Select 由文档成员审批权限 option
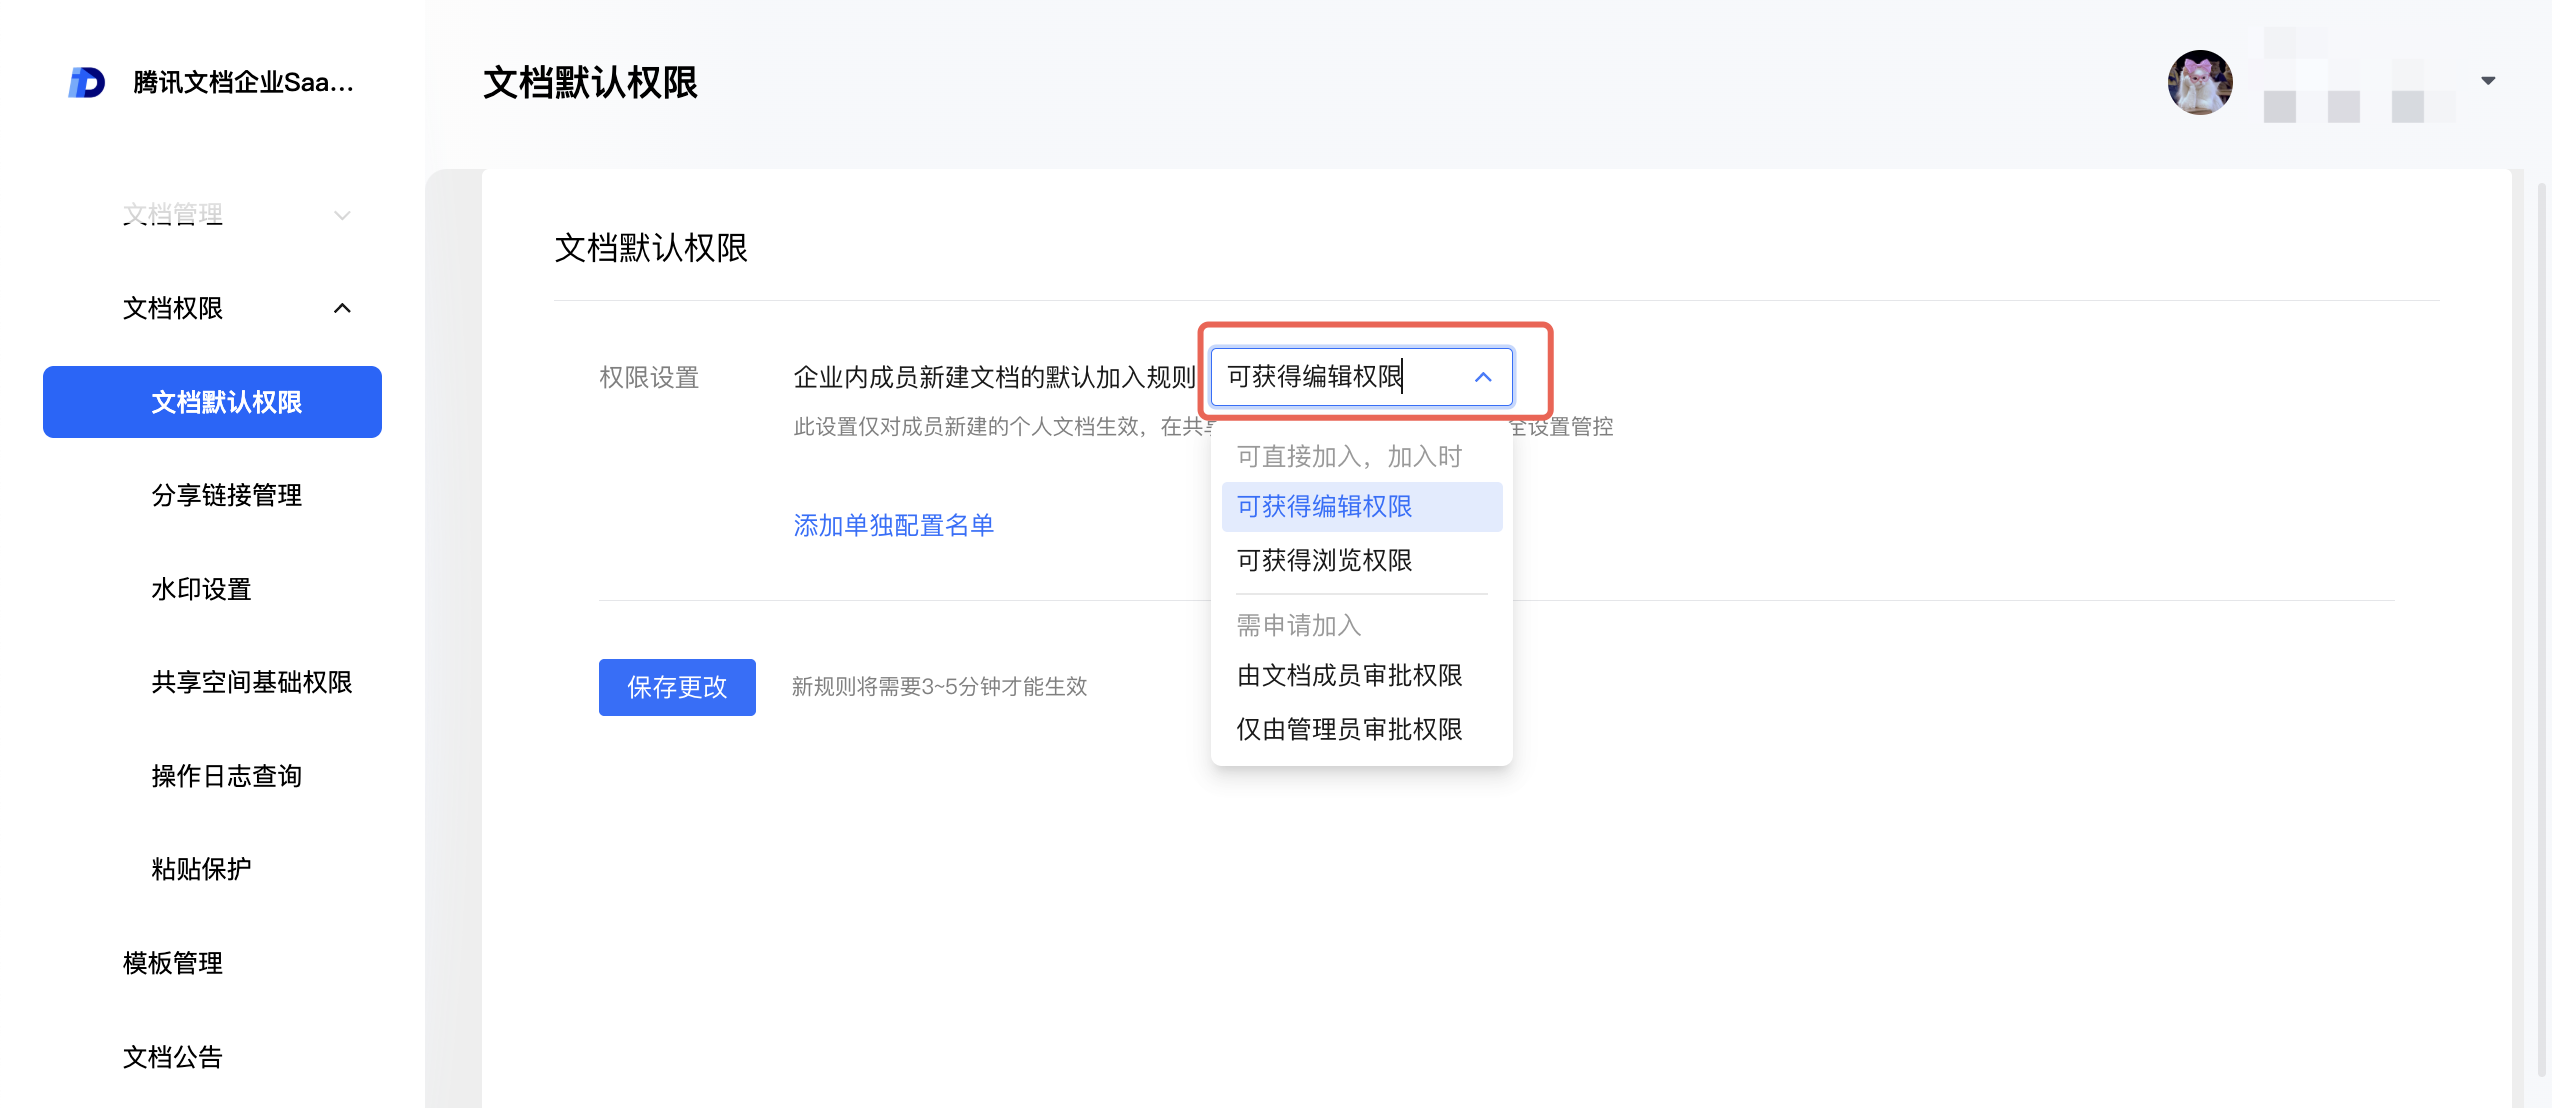This screenshot has height=1108, width=2552. (1349, 676)
